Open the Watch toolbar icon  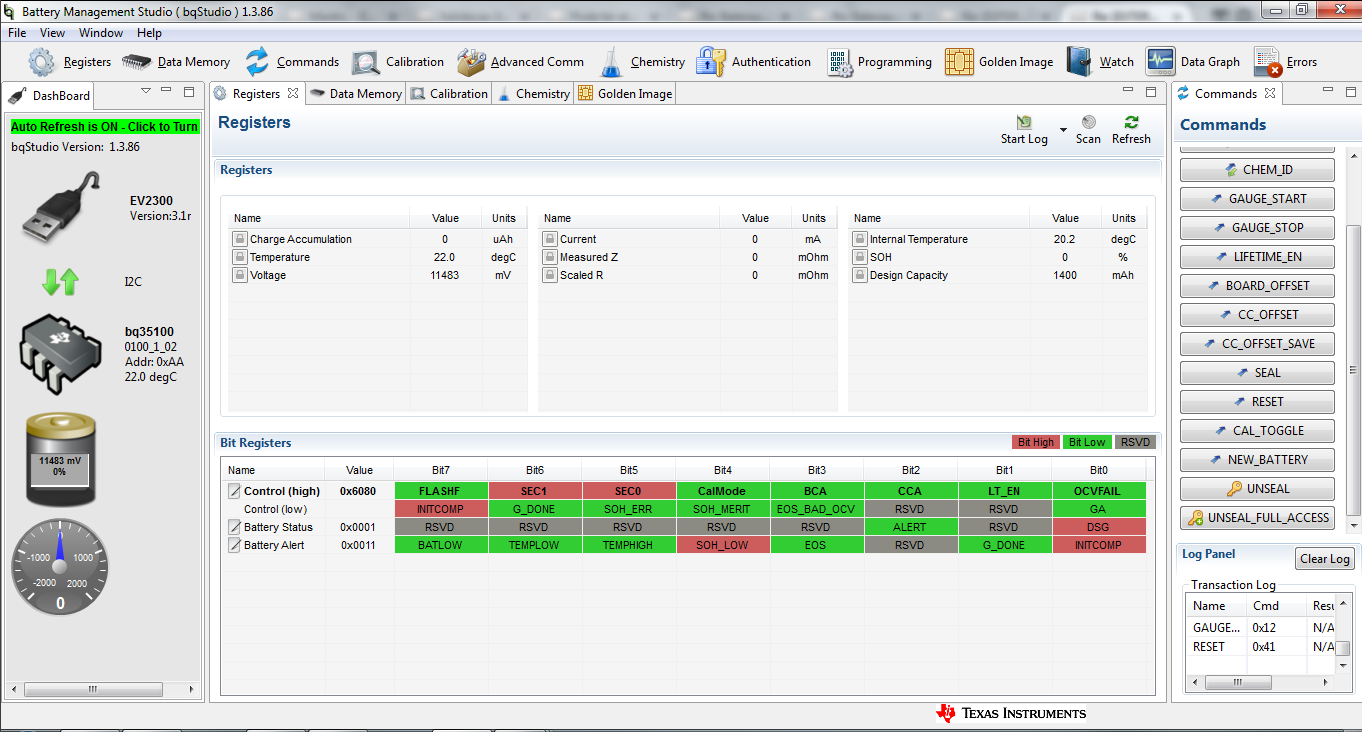[1081, 62]
